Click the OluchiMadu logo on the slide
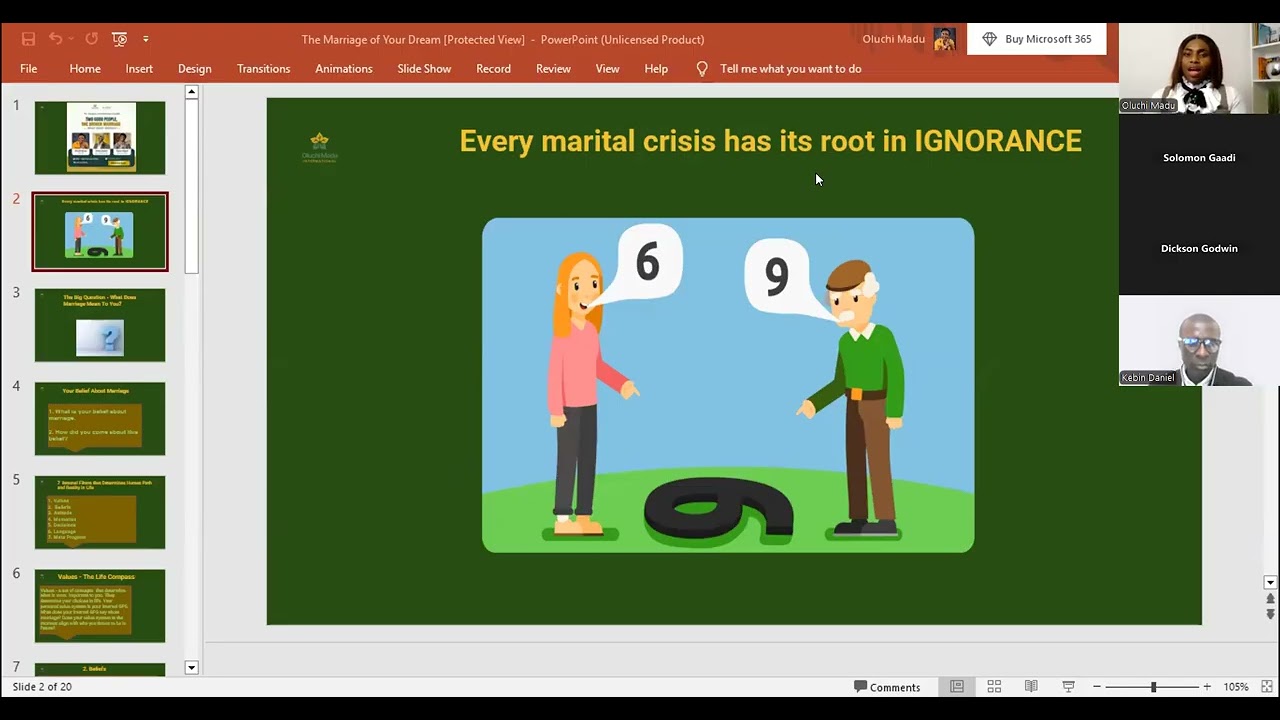 pos(319,147)
